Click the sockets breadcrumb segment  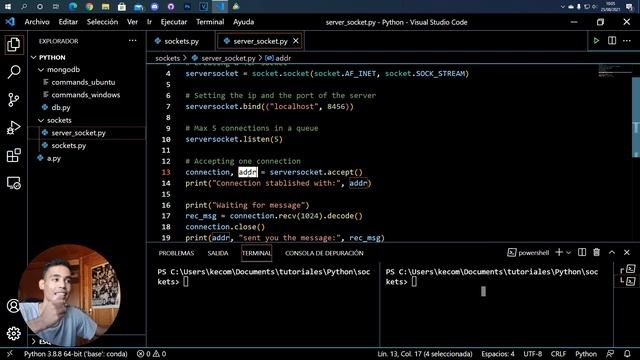(167, 58)
